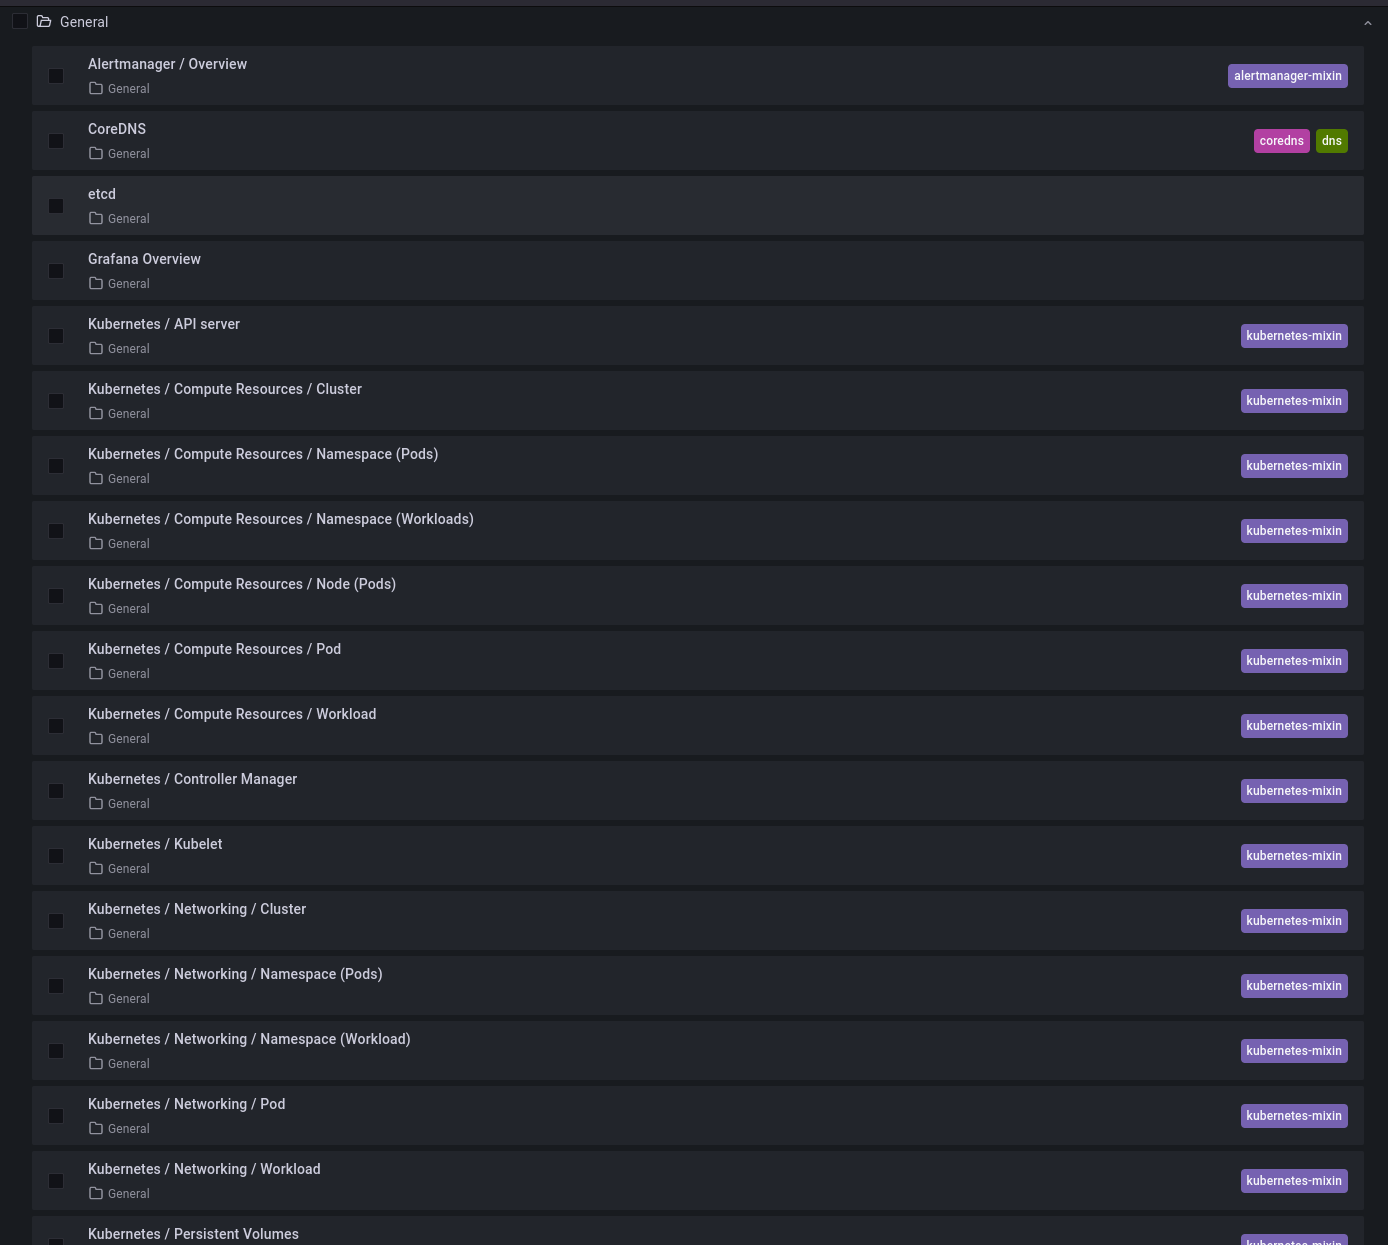1388x1245 pixels.
Task: Open Kubernetes / Compute Resources / Pod
Action: pos(214,649)
